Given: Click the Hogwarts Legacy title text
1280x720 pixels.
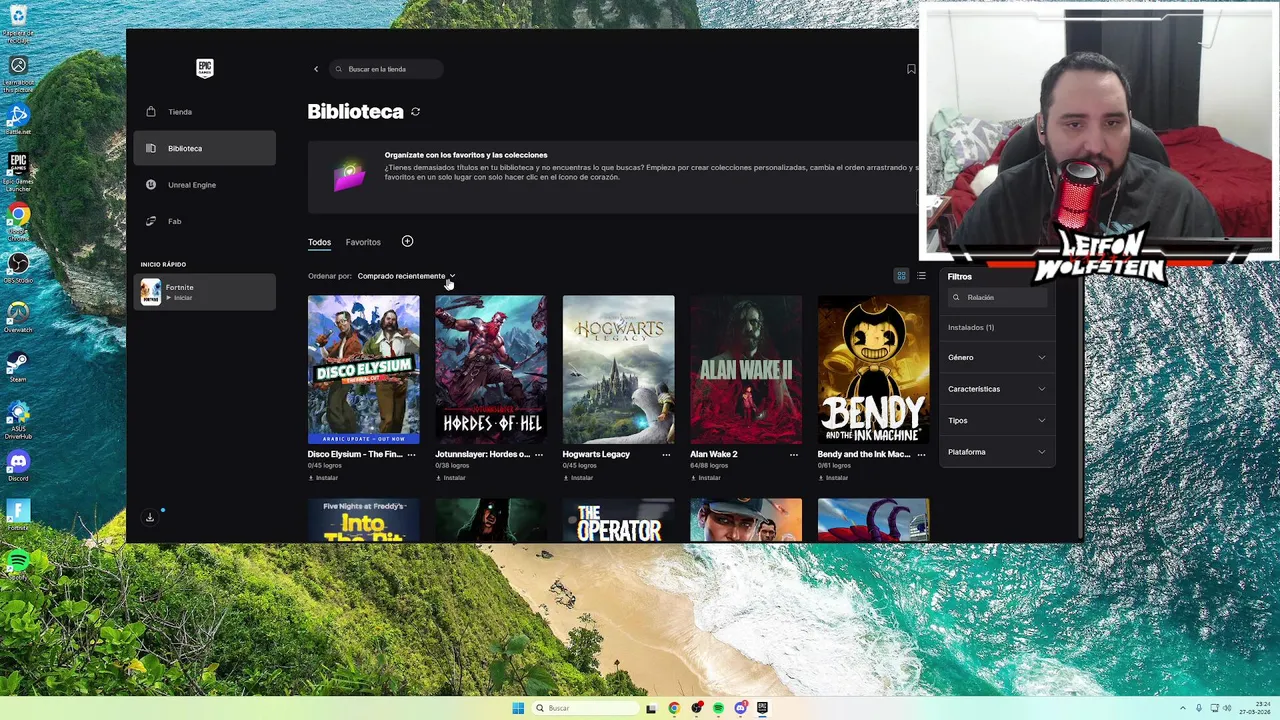Looking at the screenshot, I should tap(596, 454).
